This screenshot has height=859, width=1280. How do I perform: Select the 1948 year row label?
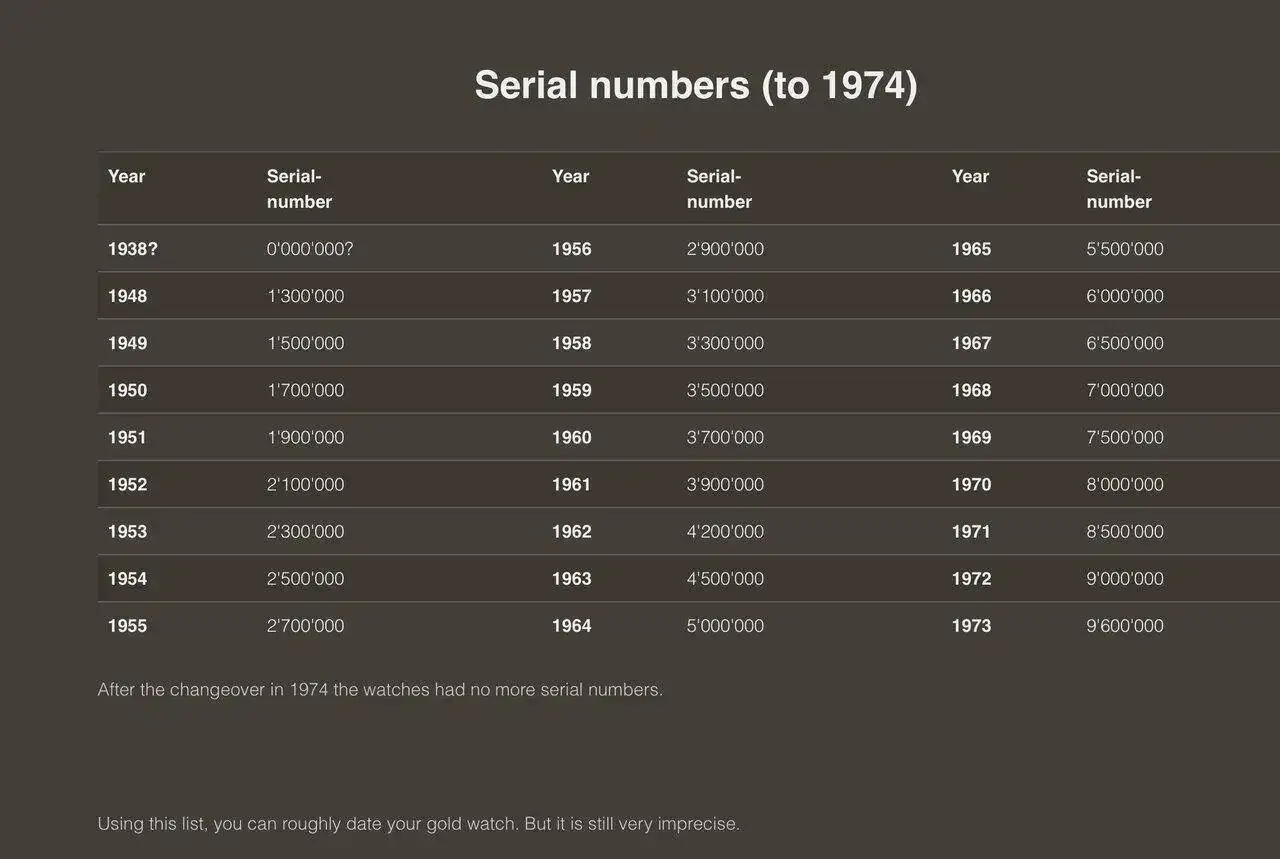pos(128,296)
